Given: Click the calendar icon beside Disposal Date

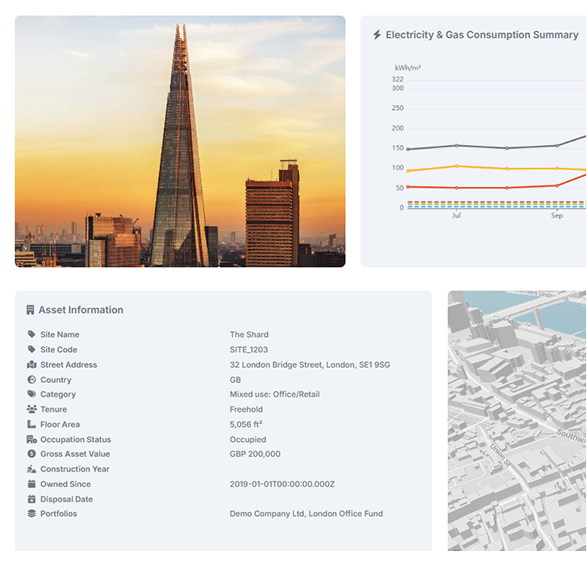Looking at the screenshot, I should tap(31, 499).
